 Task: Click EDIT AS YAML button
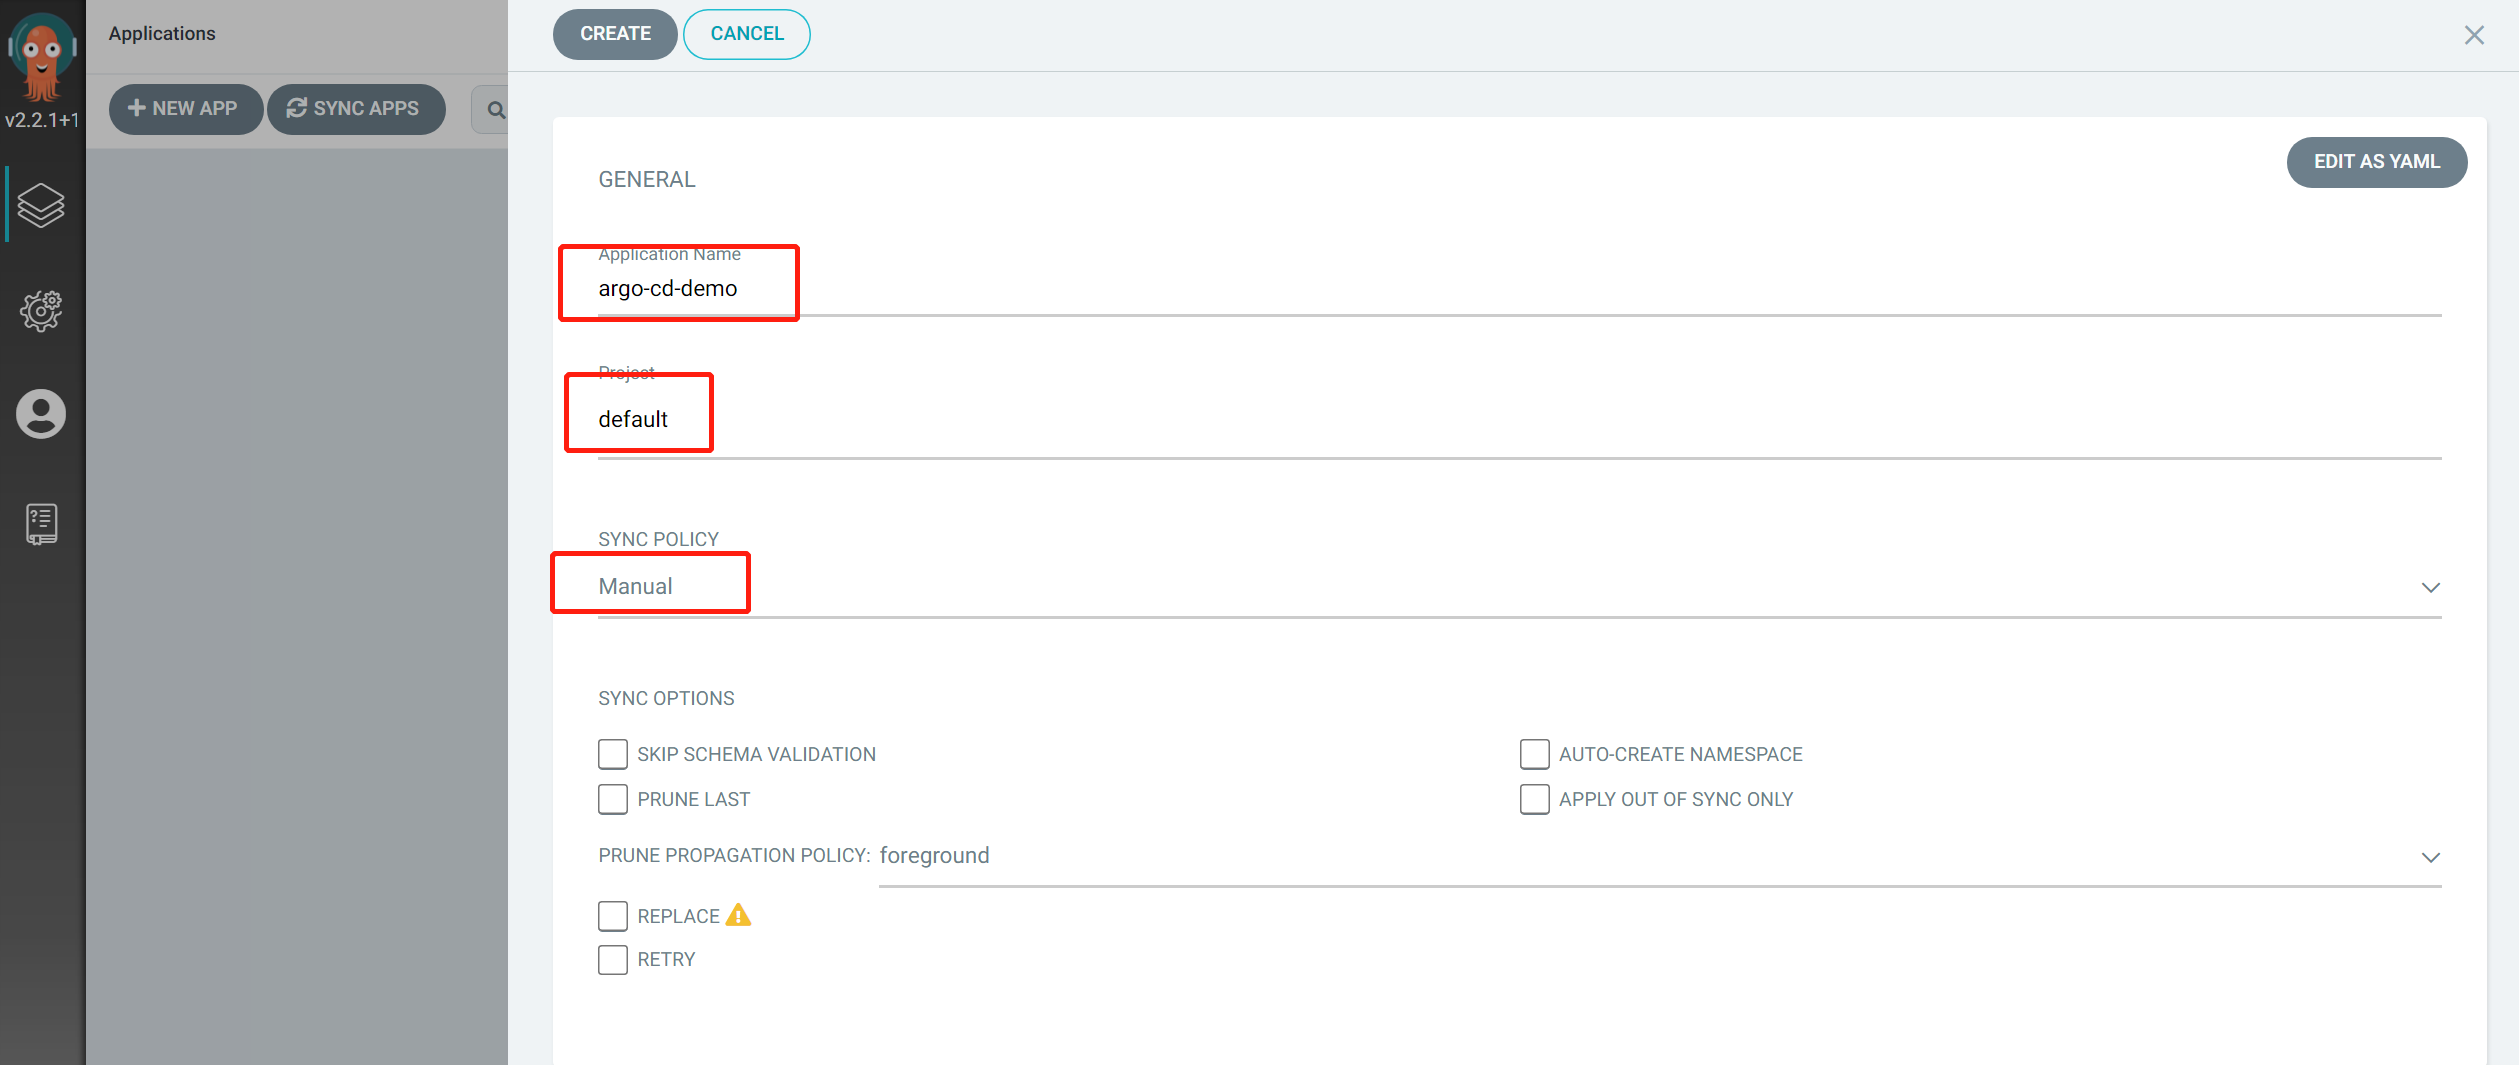tap(2376, 162)
